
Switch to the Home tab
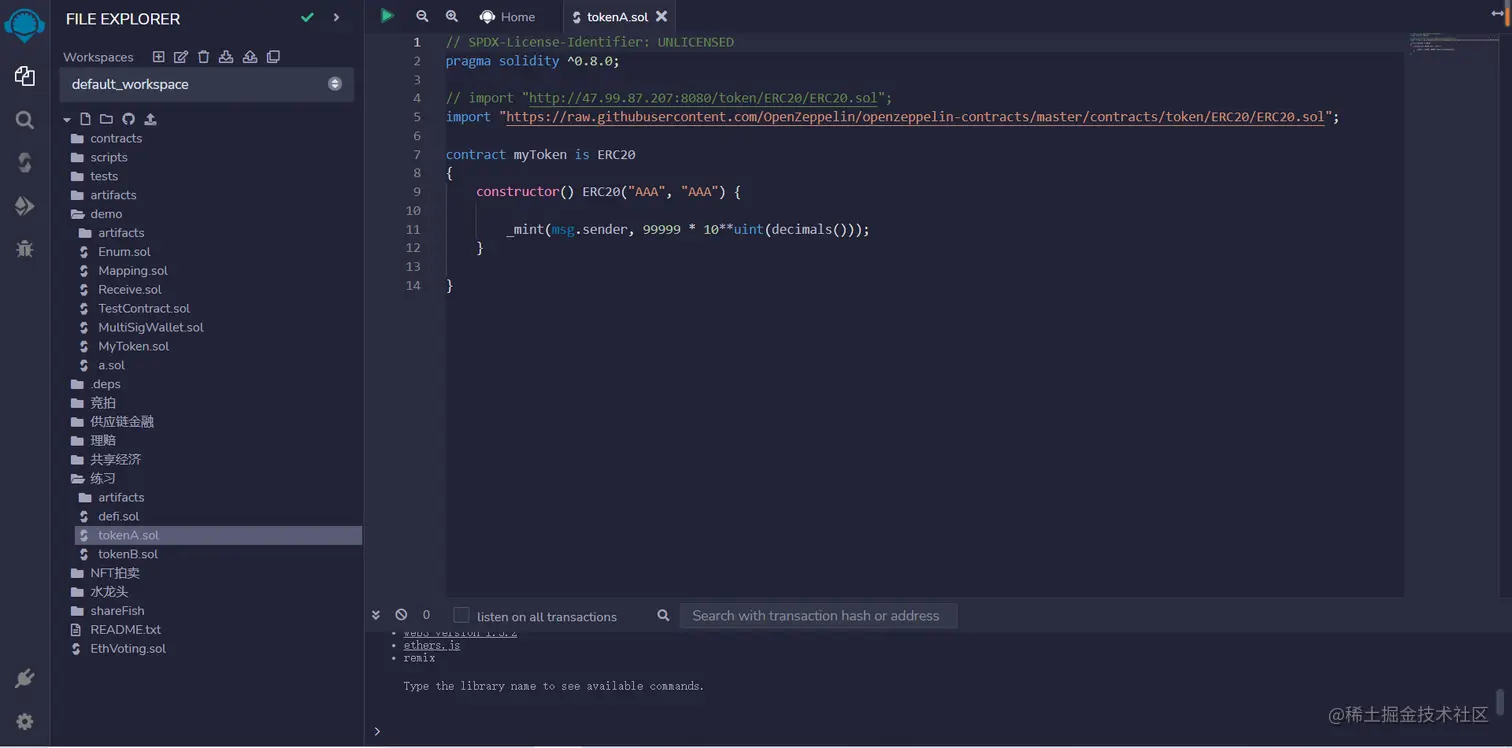(507, 17)
